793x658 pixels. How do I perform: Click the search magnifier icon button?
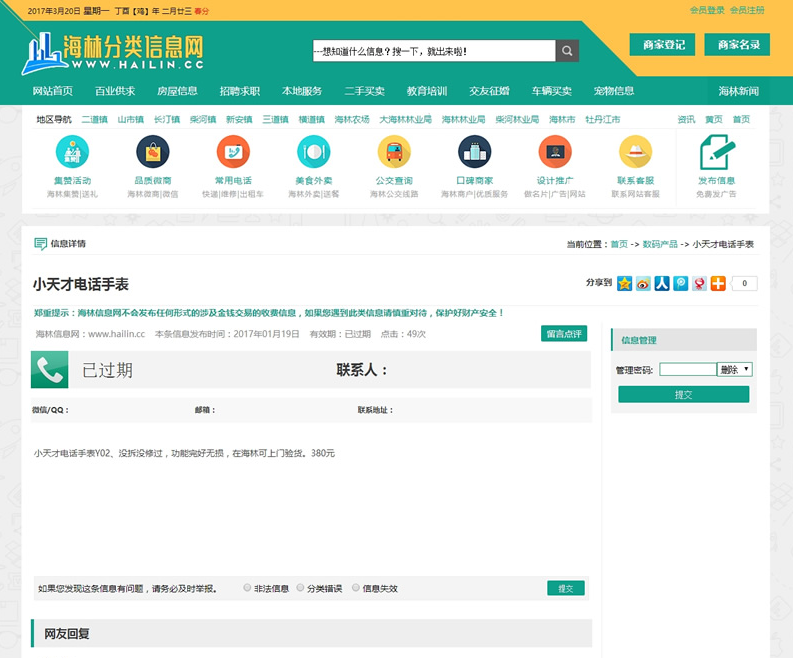coord(567,51)
